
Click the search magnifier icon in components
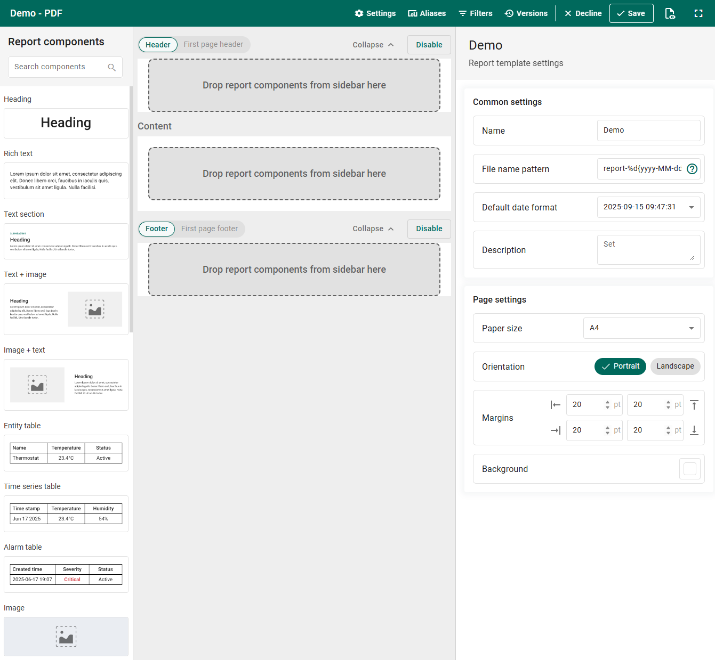pyautogui.click(x=111, y=67)
